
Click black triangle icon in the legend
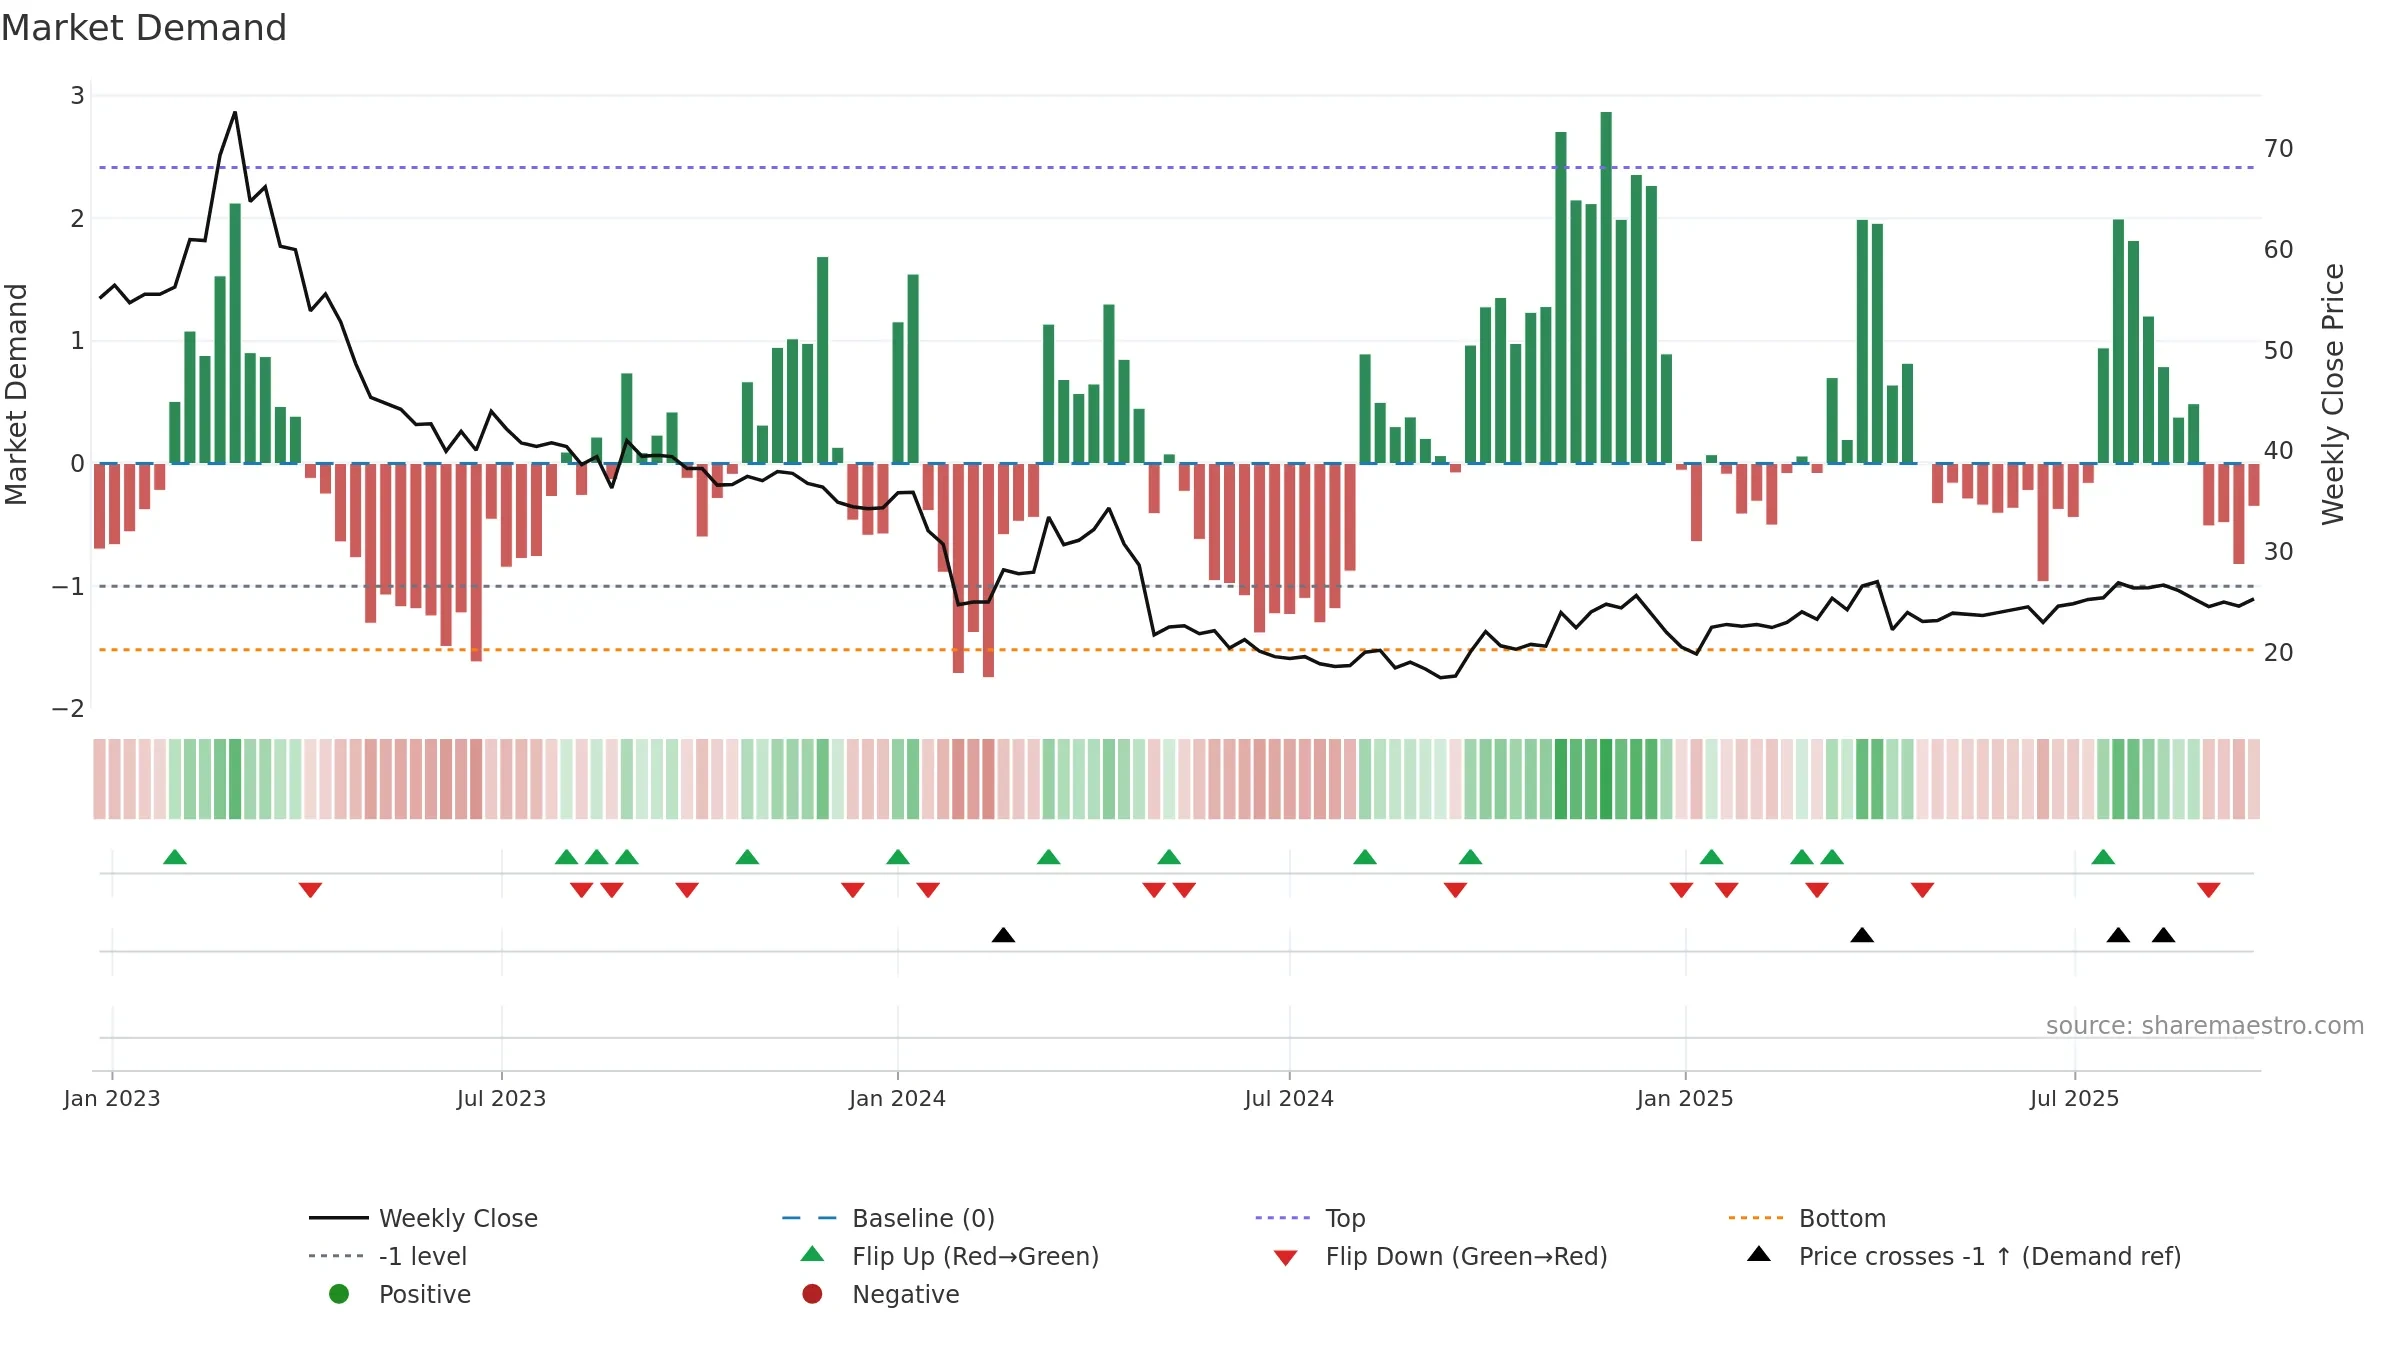click(x=1759, y=1254)
